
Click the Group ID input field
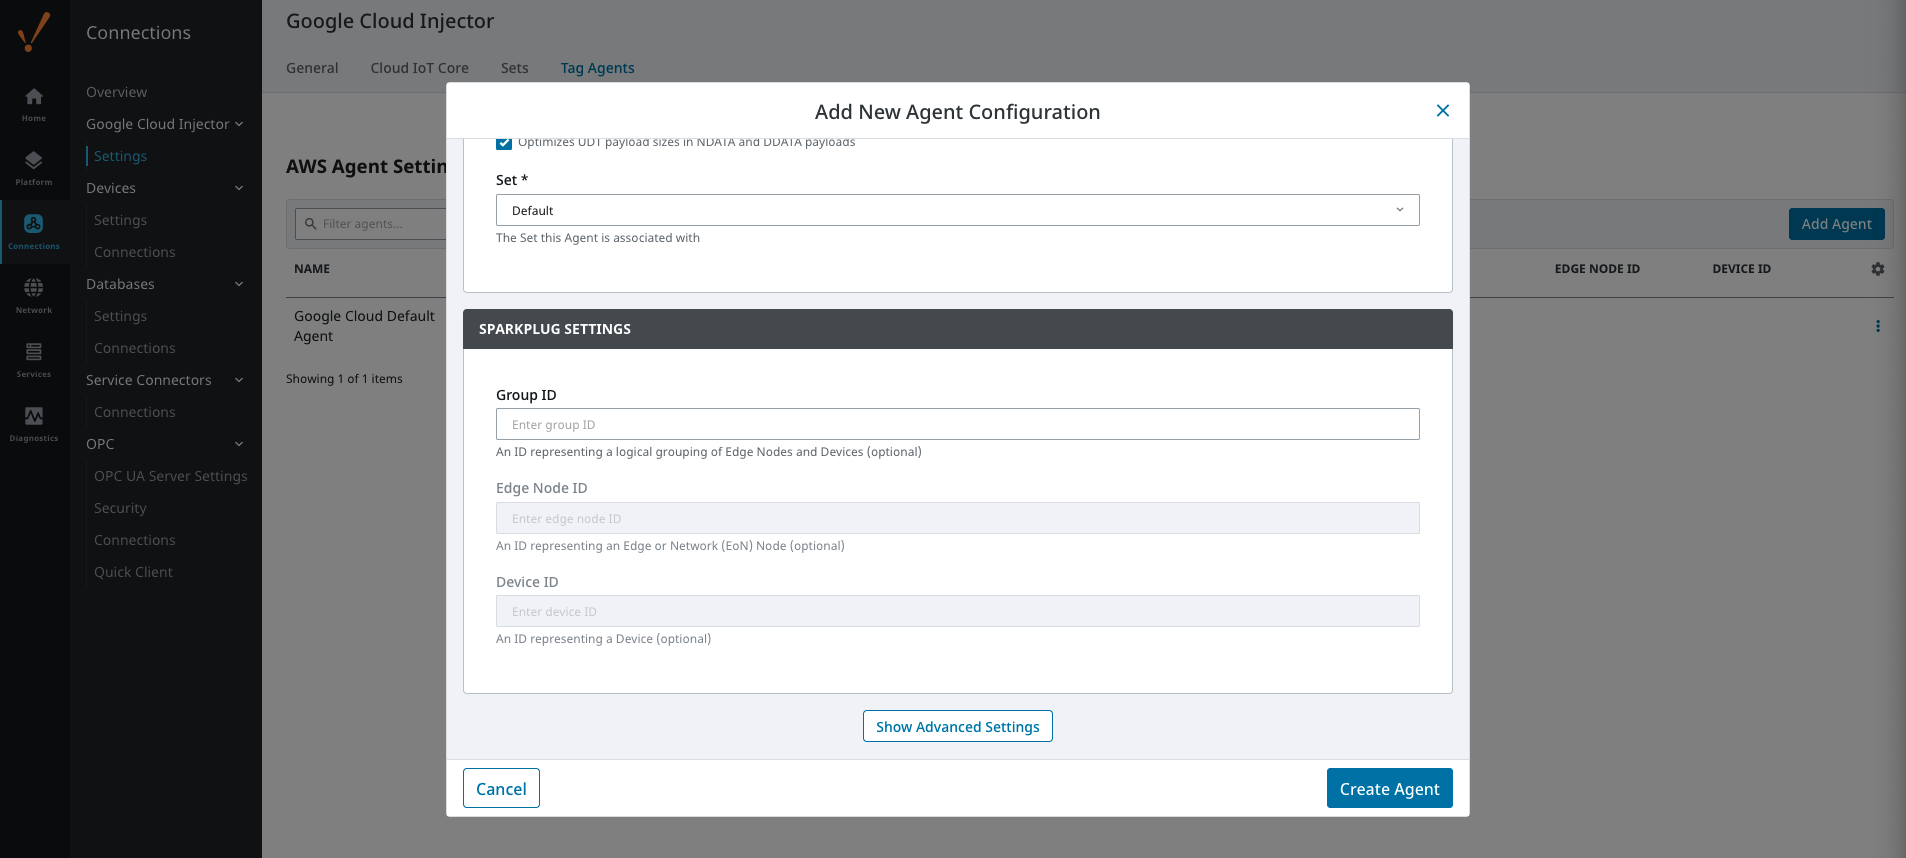coord(957,424)
